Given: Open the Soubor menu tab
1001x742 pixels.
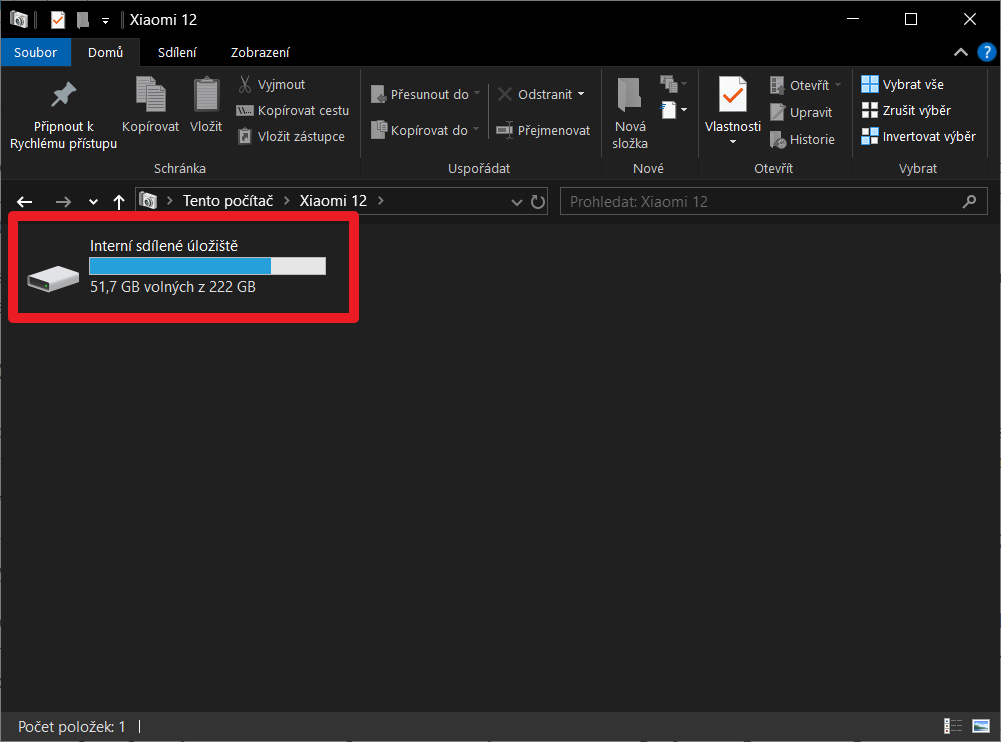Looking at the screenshot, I should tap(36, 52).
